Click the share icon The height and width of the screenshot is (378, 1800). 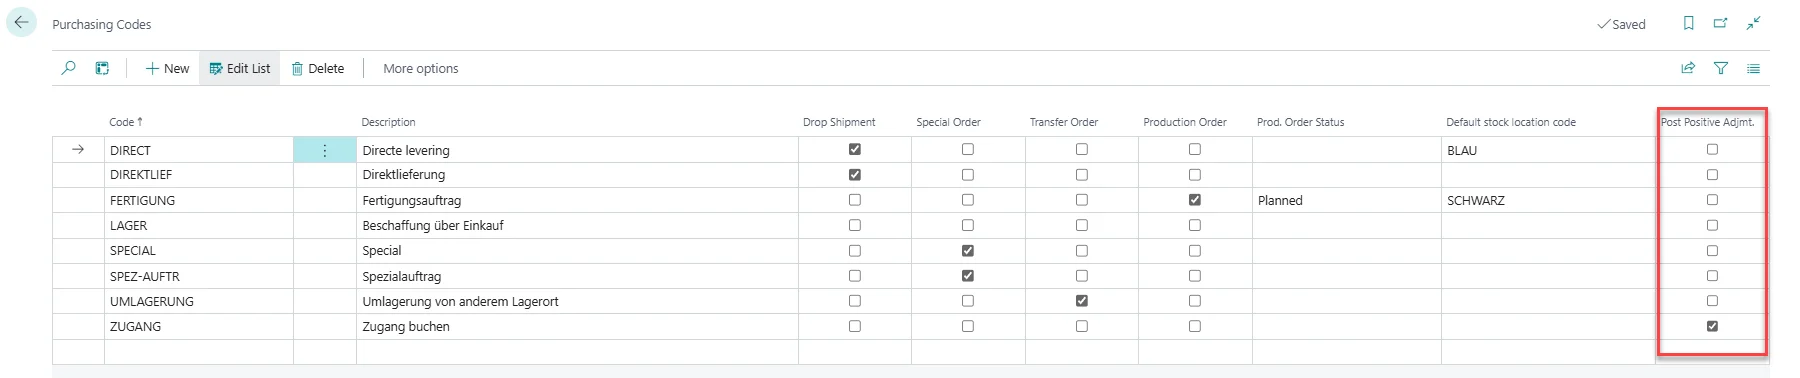pyautogui.click(x=1688, y=68)
